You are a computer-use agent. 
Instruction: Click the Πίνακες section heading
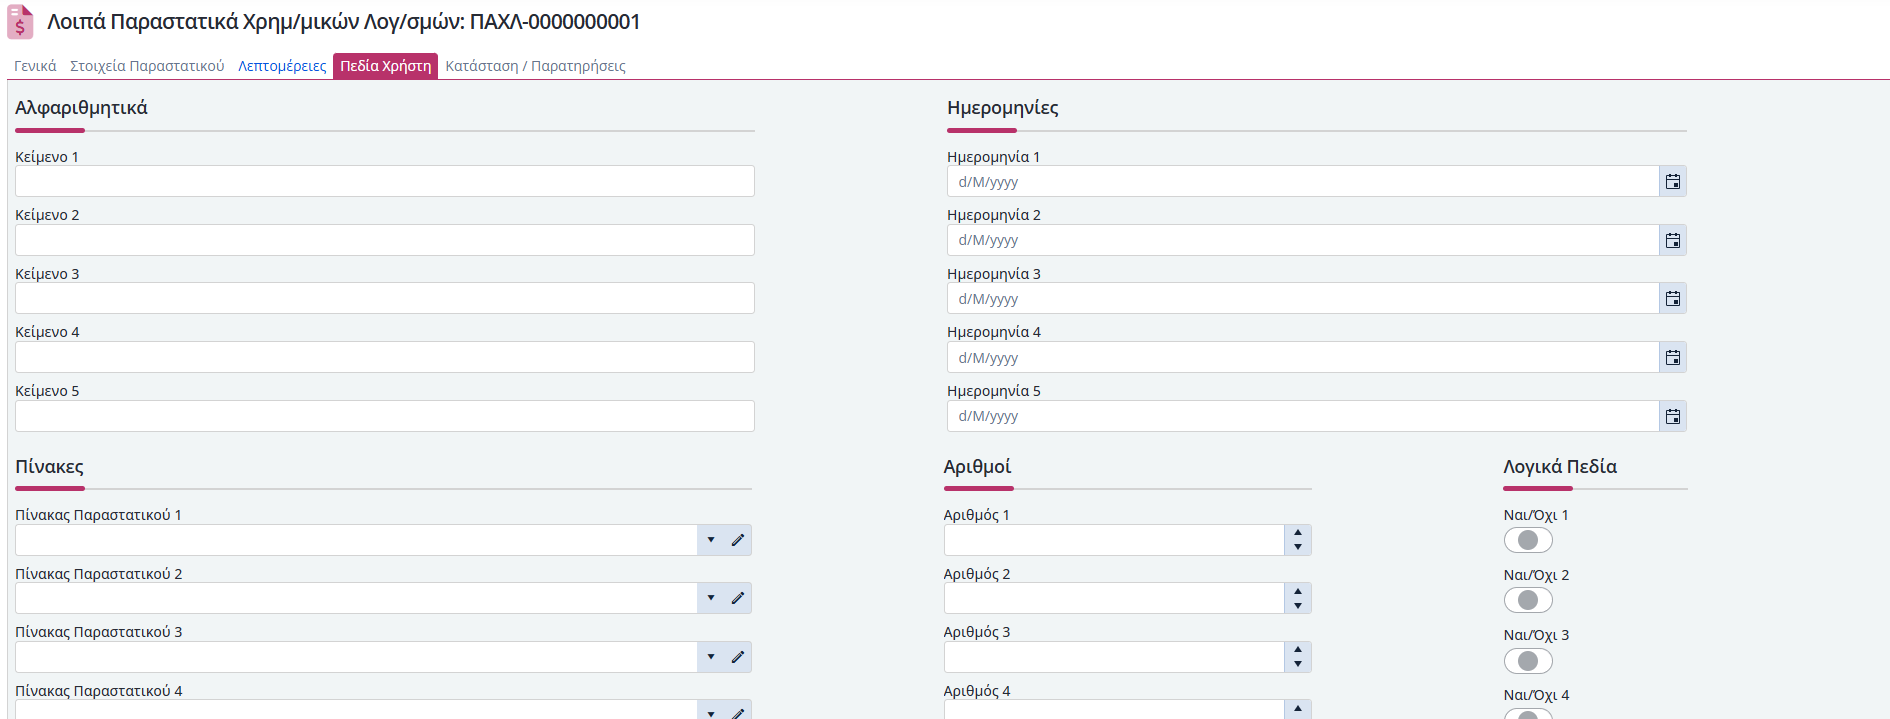coord(50,467)
